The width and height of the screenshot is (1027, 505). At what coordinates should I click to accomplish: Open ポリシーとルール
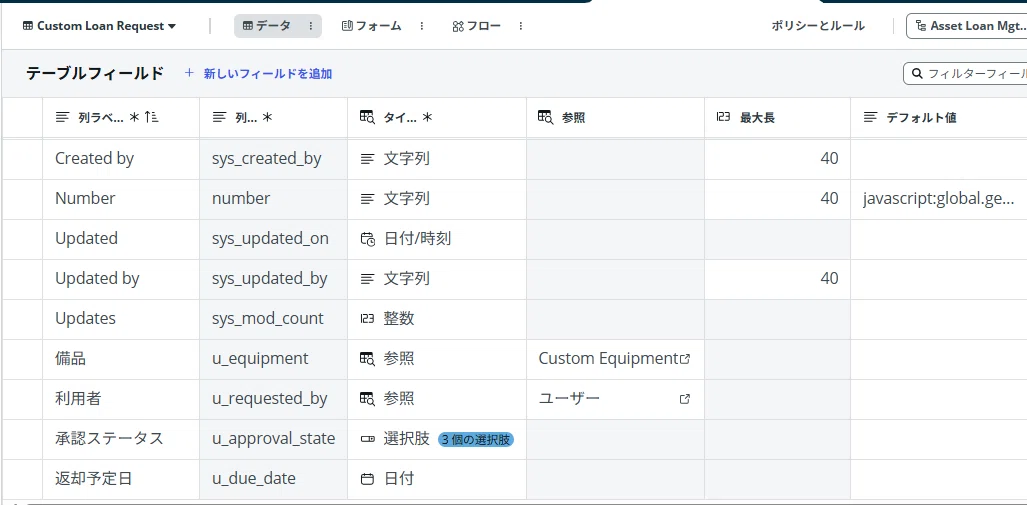click(818, 26)
